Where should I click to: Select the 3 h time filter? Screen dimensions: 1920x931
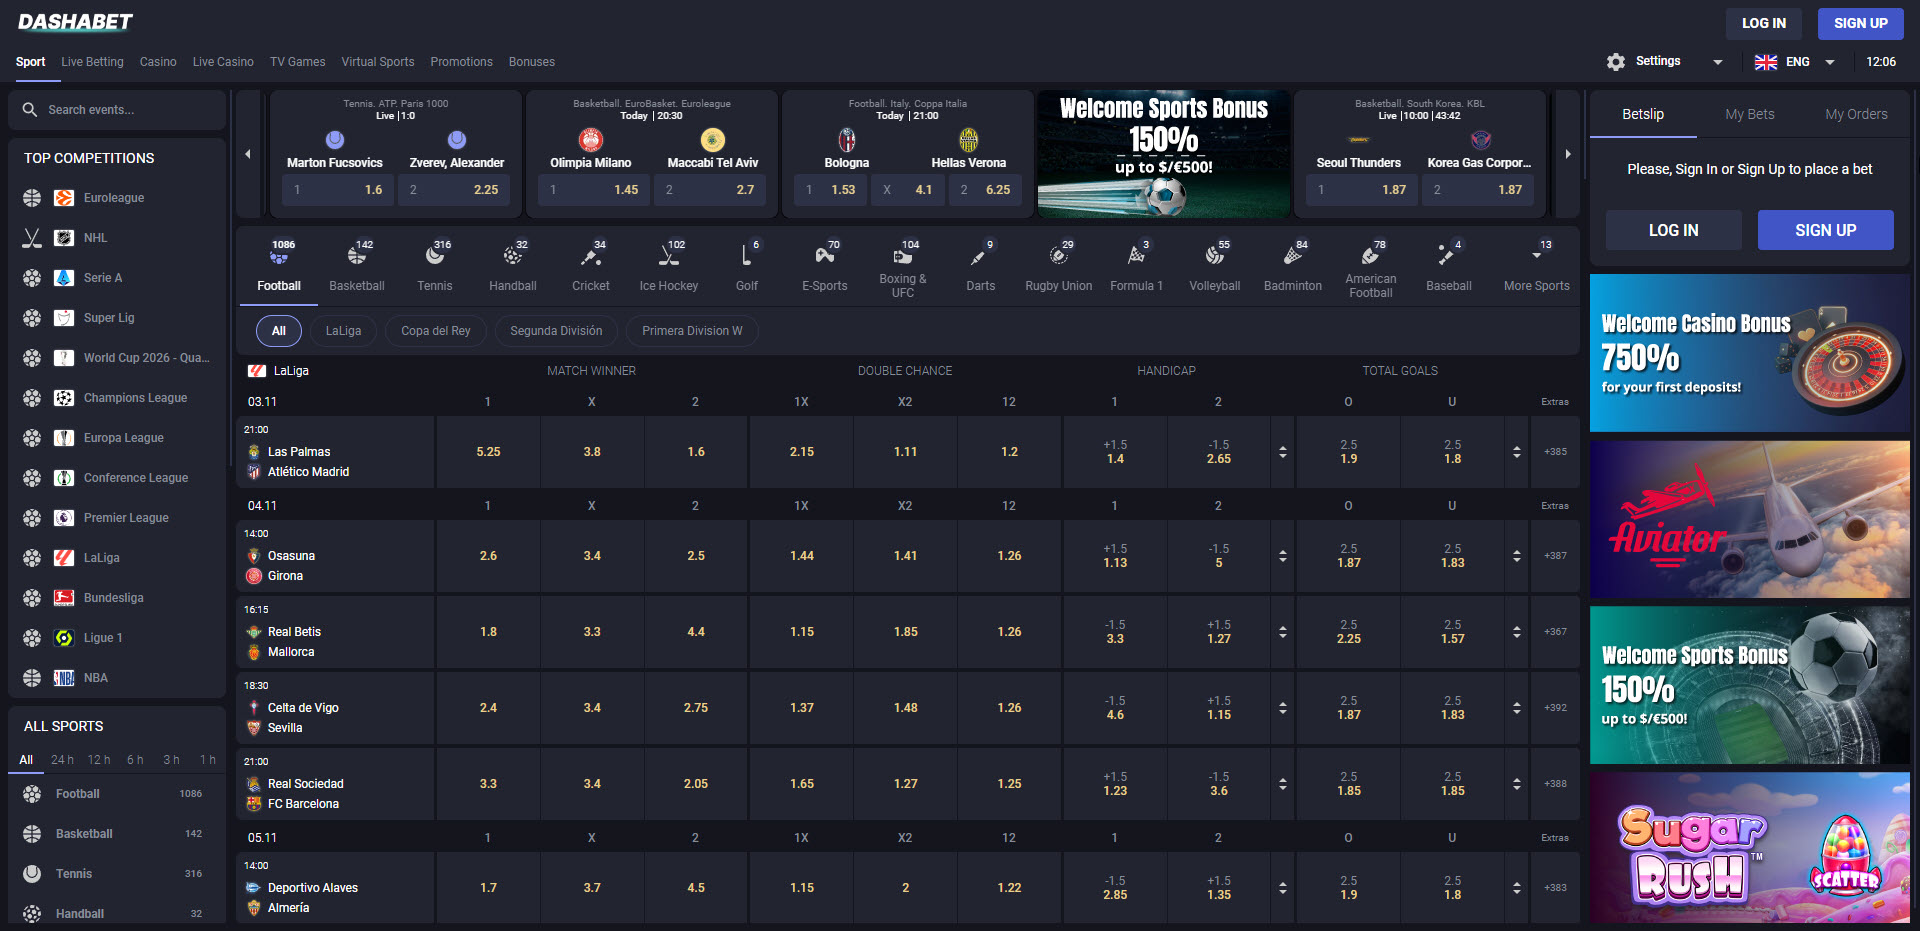point(171,760)
